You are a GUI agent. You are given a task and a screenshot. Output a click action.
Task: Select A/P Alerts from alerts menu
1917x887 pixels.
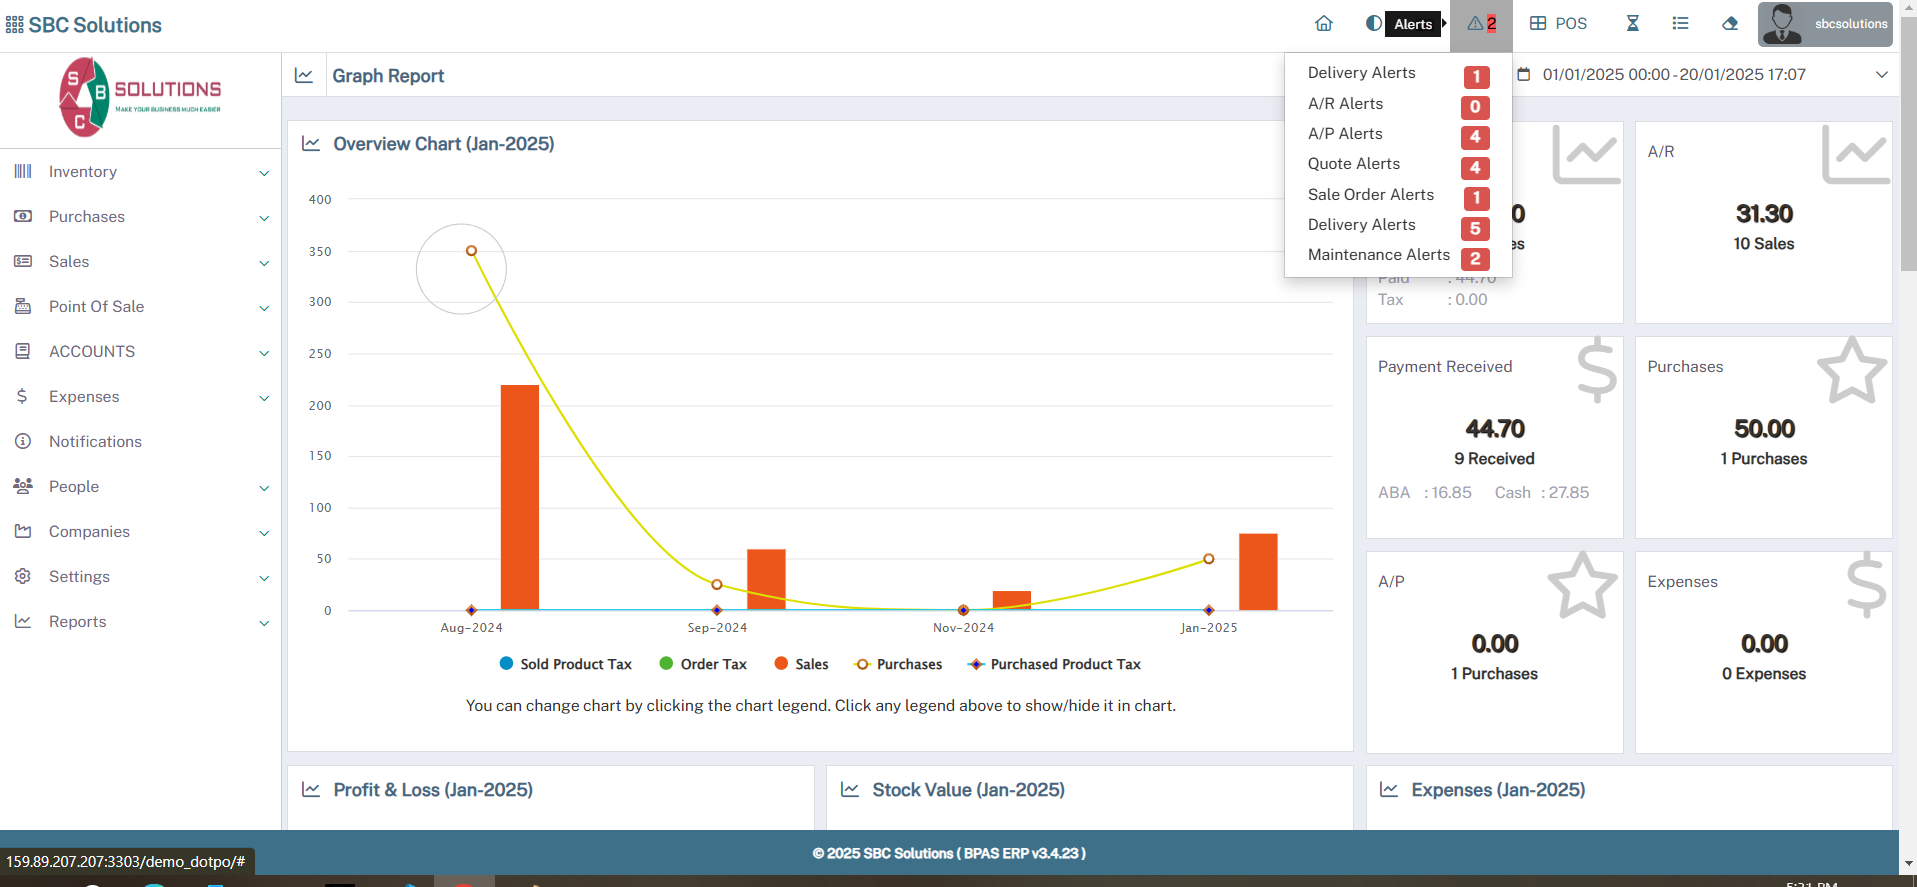tap(1345, 134)
